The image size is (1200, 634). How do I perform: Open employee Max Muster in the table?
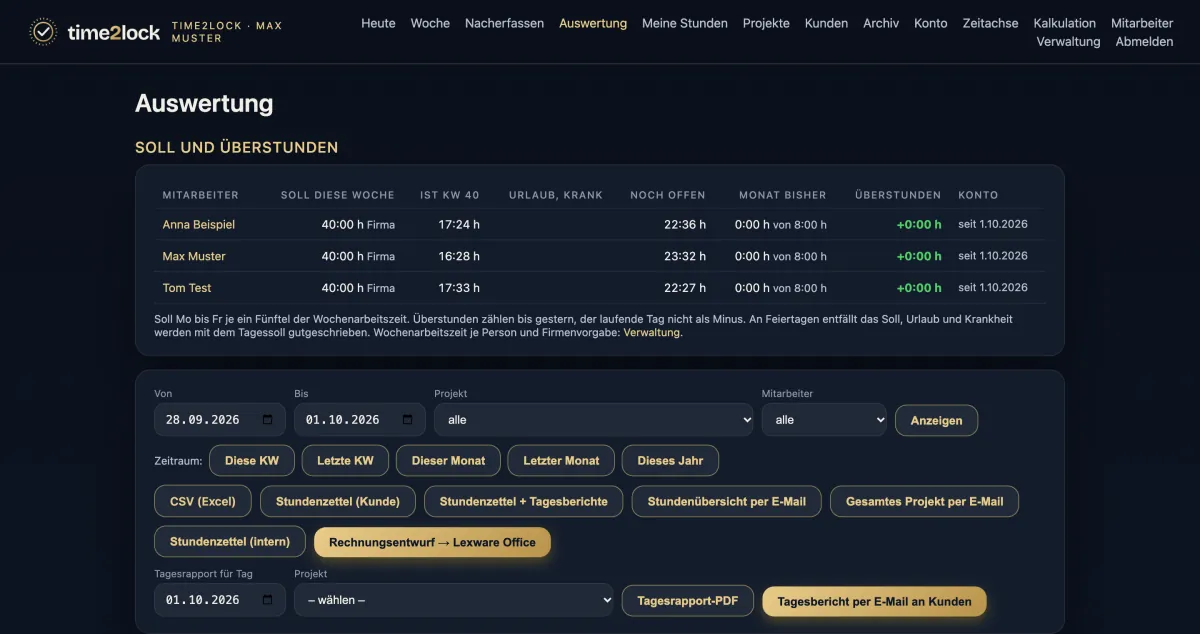tap(194, 256)
